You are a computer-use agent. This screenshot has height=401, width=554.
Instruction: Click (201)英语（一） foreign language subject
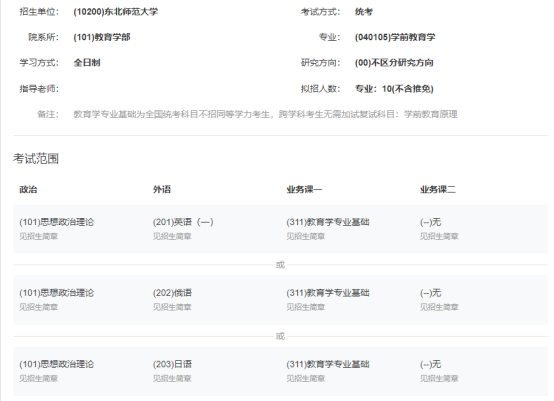183,222
